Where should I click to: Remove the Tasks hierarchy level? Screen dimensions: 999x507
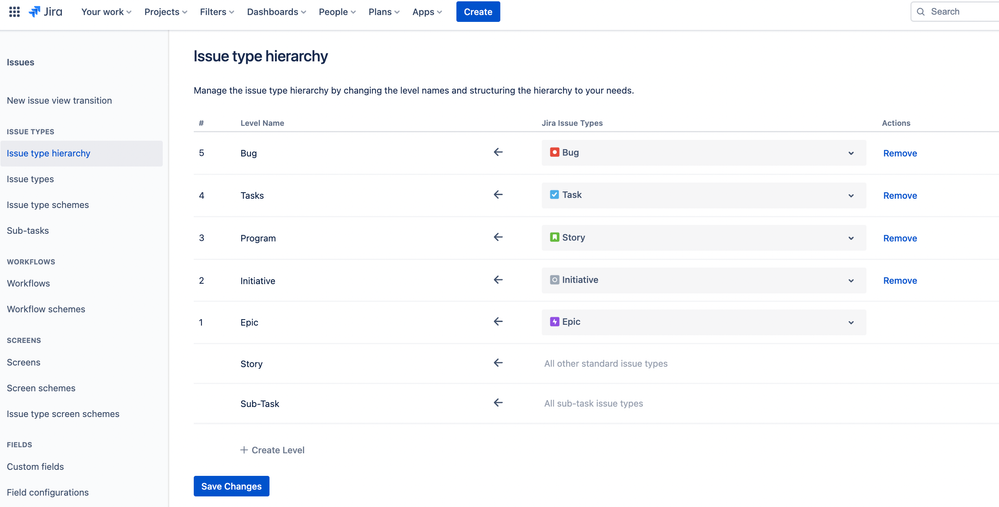[899, 196]
